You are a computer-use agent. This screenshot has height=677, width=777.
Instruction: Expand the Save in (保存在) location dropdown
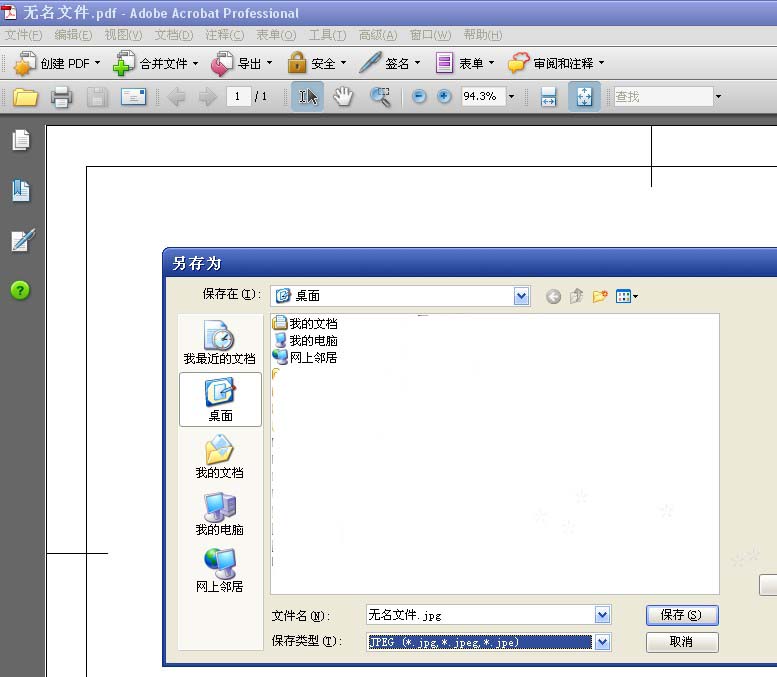[x=521, y=296]
